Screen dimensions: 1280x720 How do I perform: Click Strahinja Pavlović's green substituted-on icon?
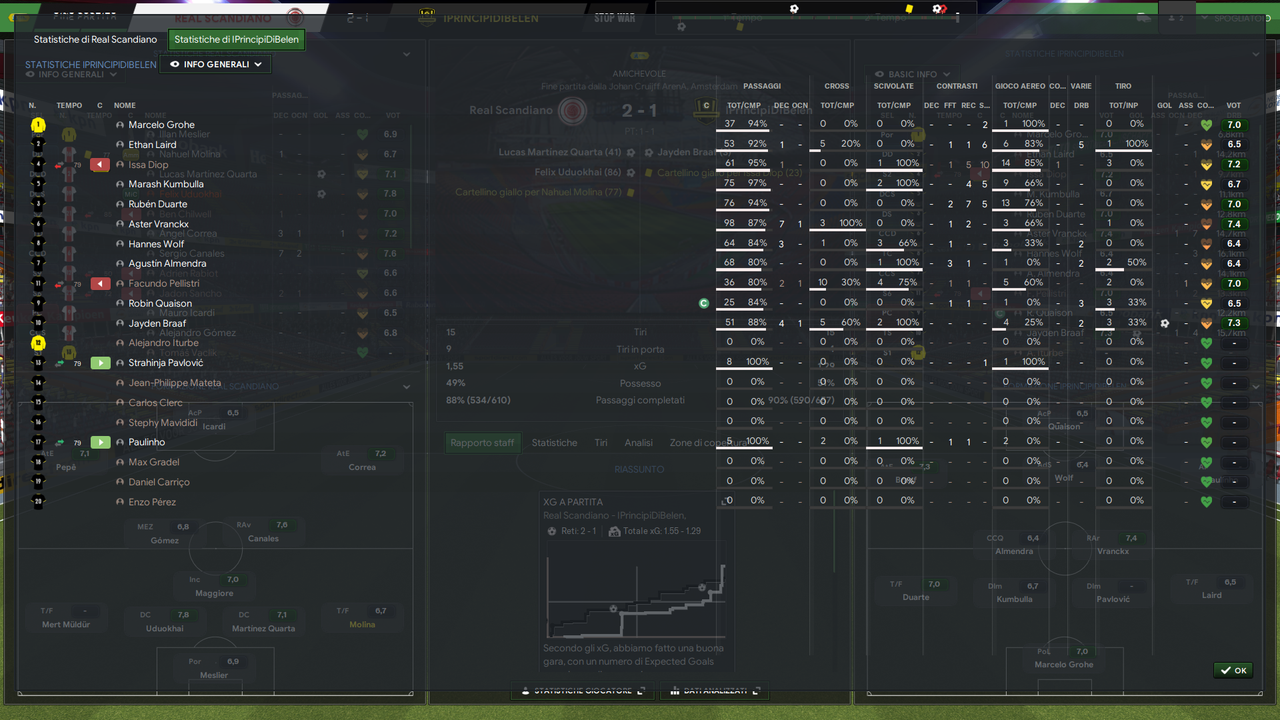(100, 363)
